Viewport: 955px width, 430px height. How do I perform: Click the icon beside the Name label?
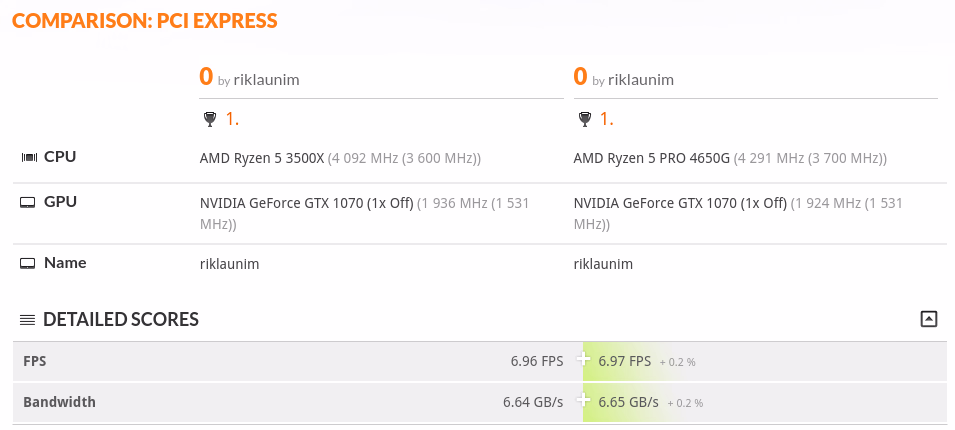(x=28, y=263)
